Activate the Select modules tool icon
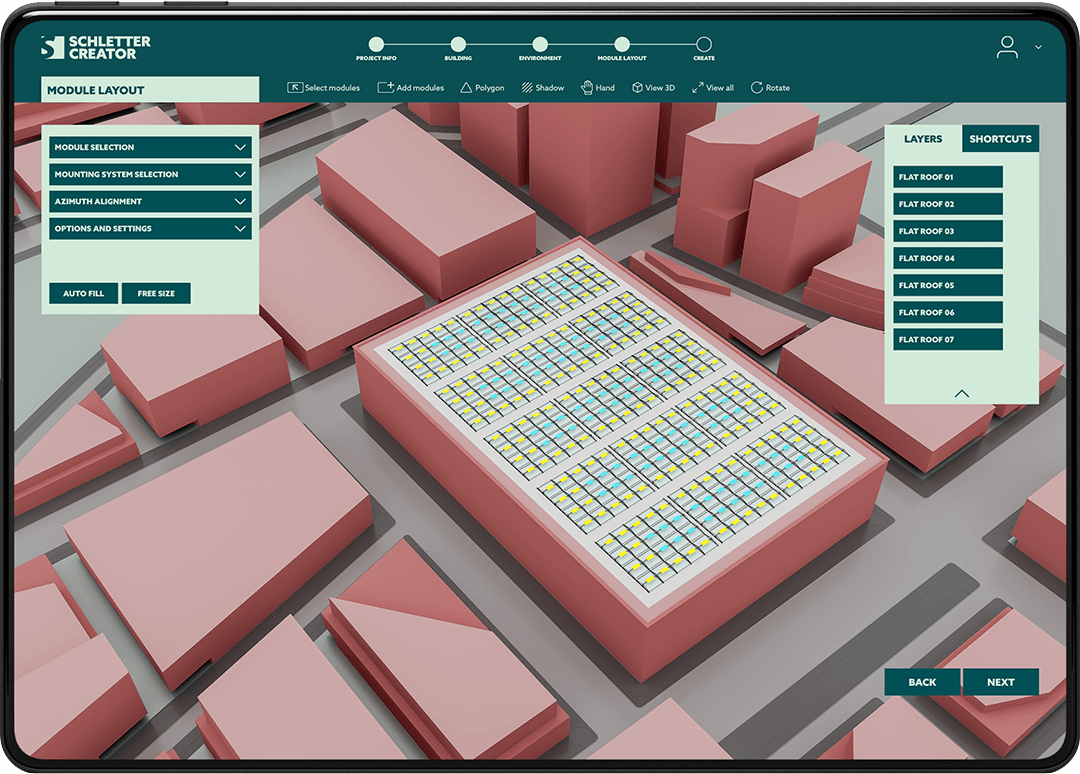 click(x=295, y=88)
